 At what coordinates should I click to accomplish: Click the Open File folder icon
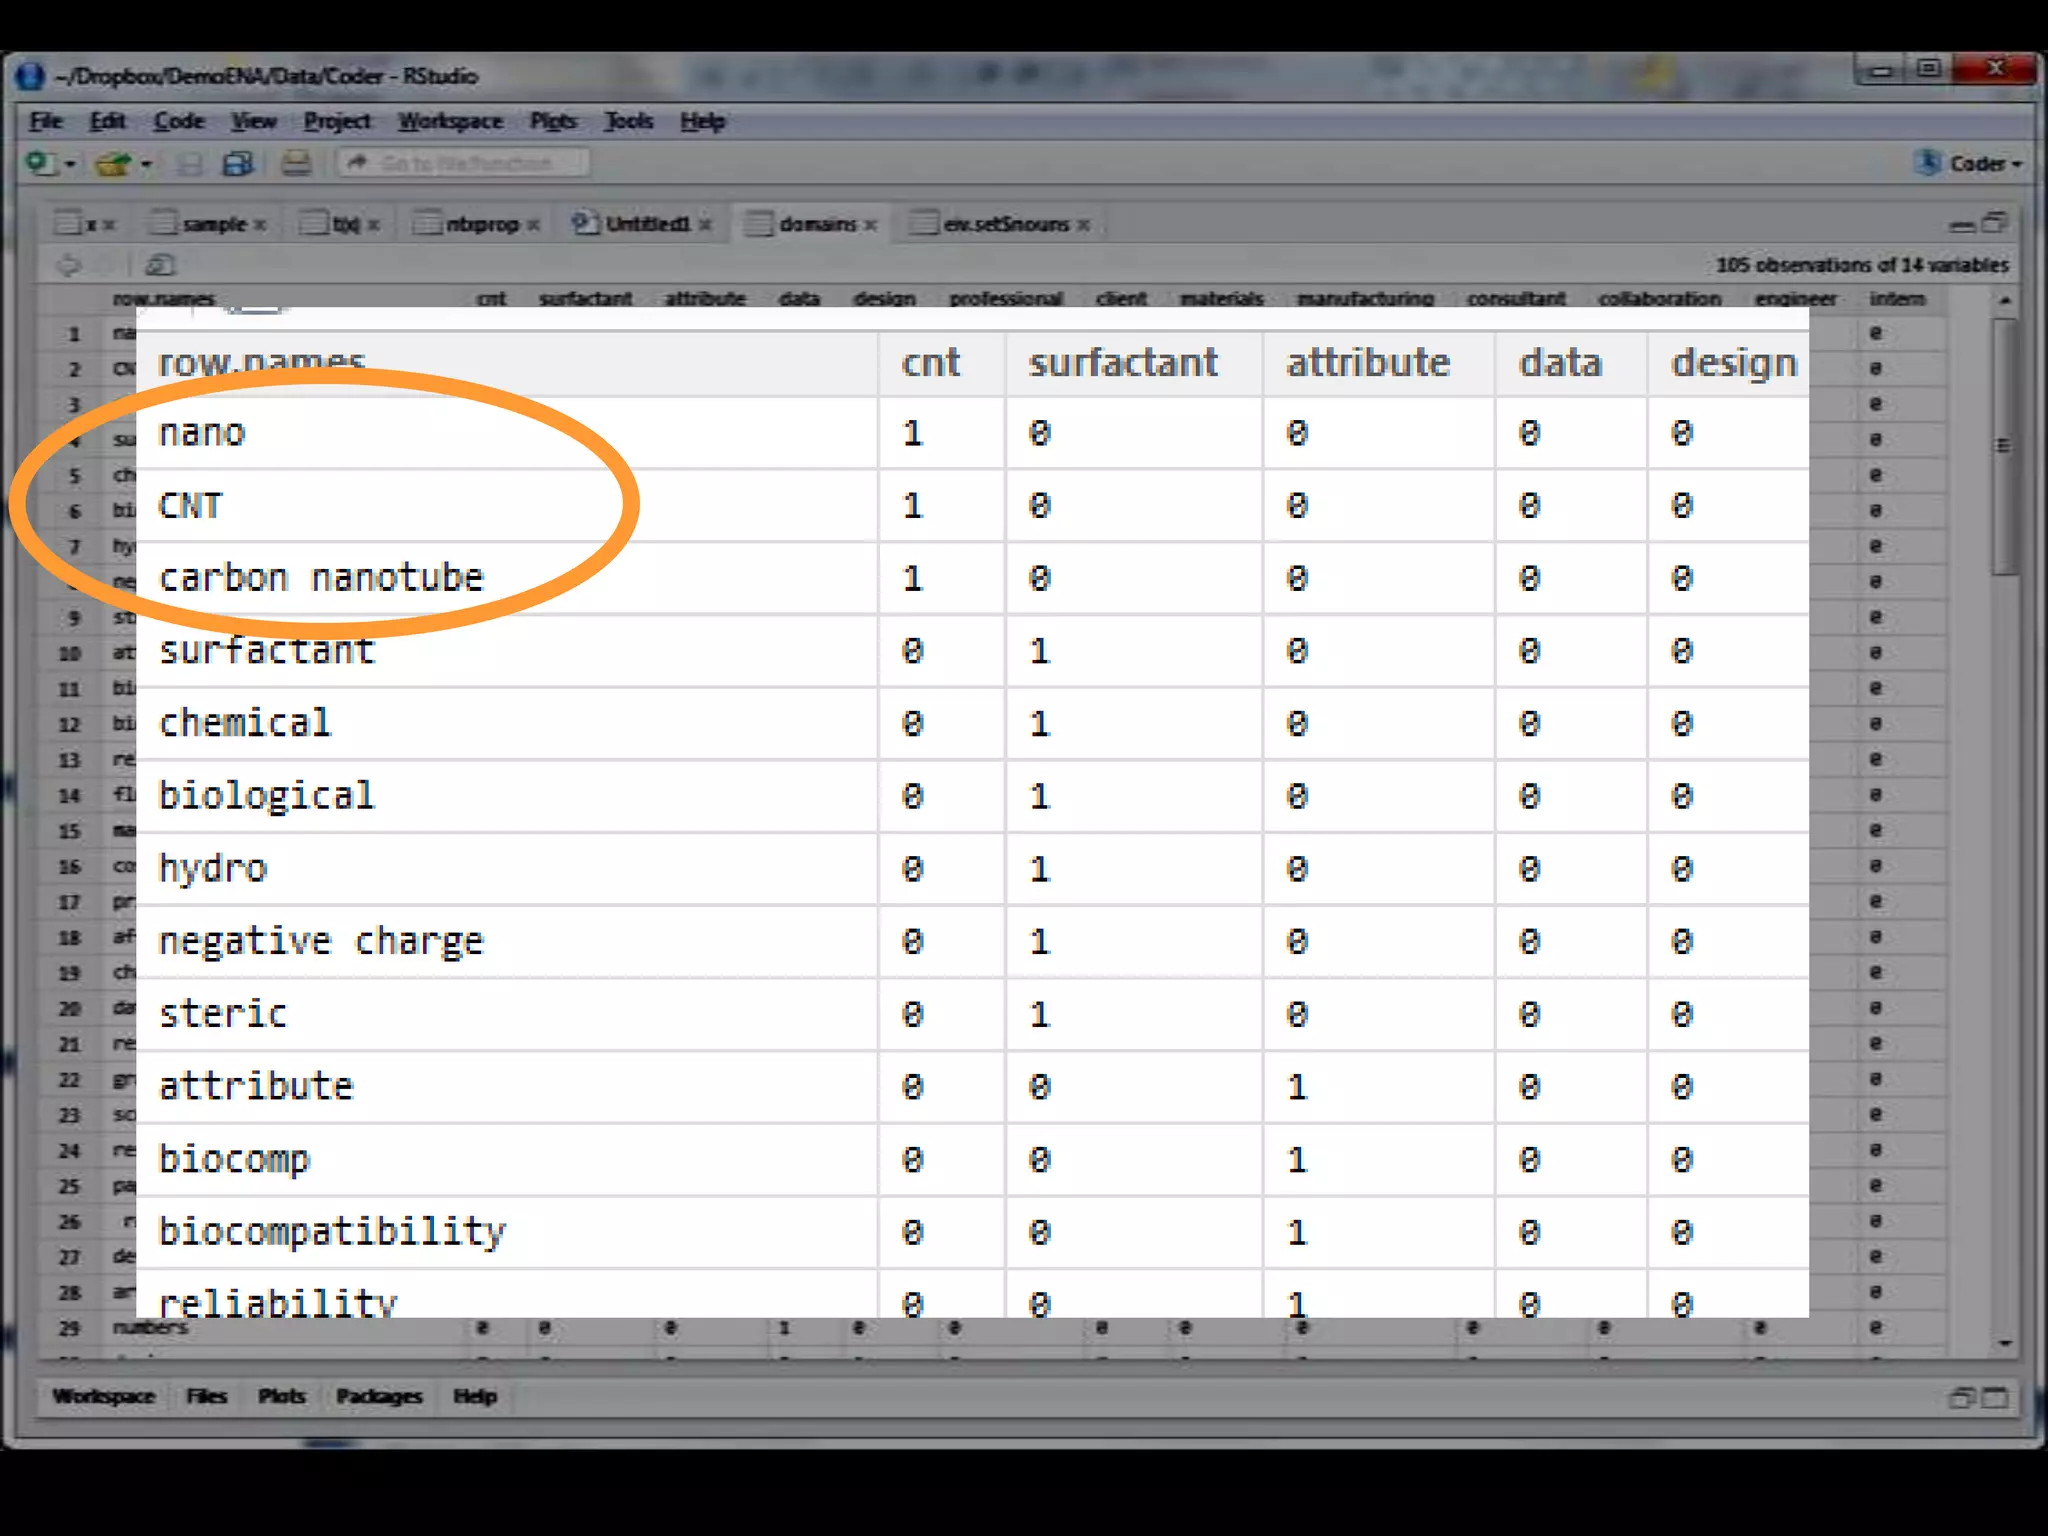click(113, 164)
